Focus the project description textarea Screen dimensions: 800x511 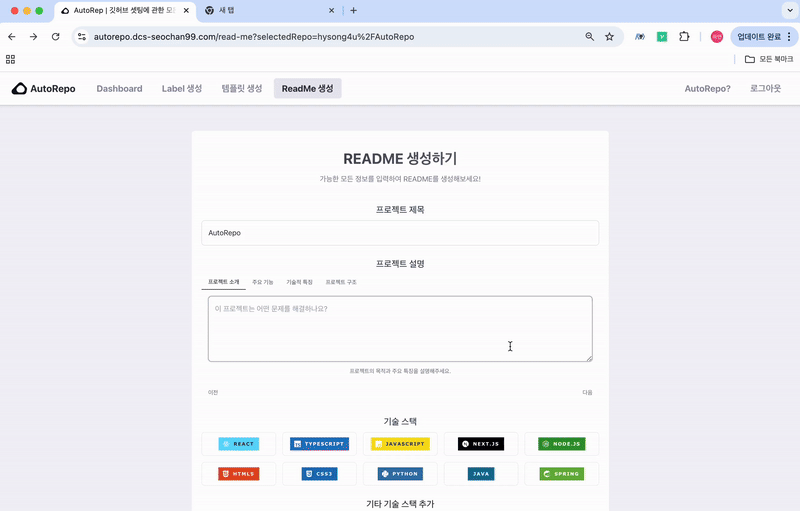(400, 329)
